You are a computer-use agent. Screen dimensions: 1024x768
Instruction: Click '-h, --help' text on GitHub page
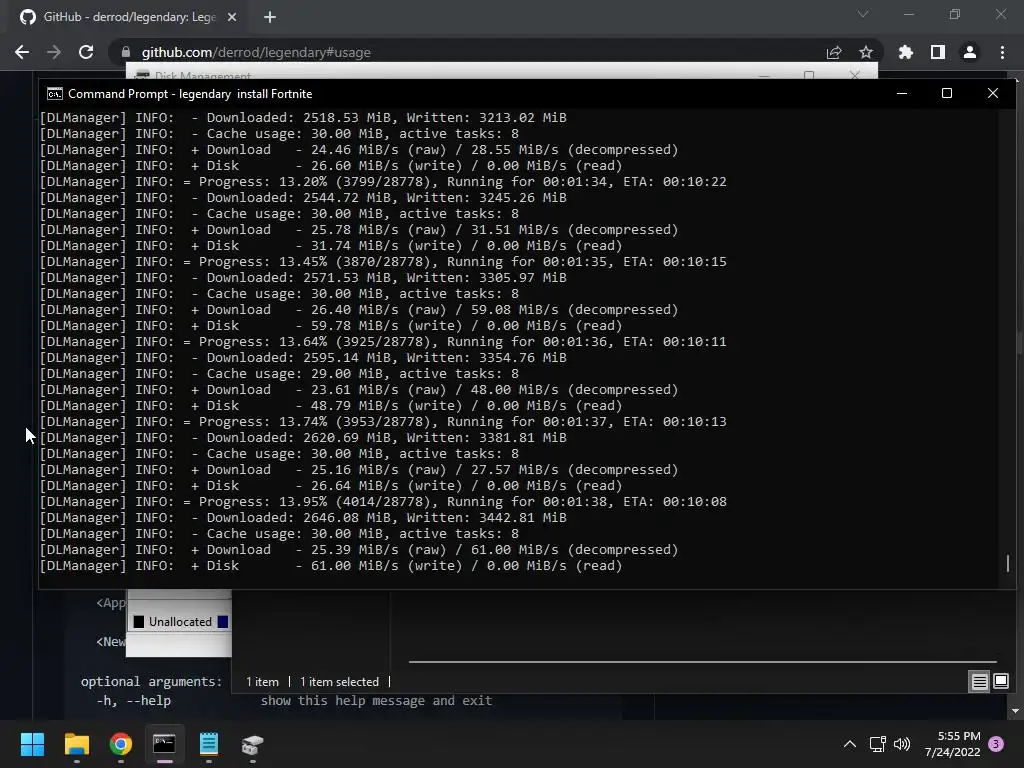point(133,701)
